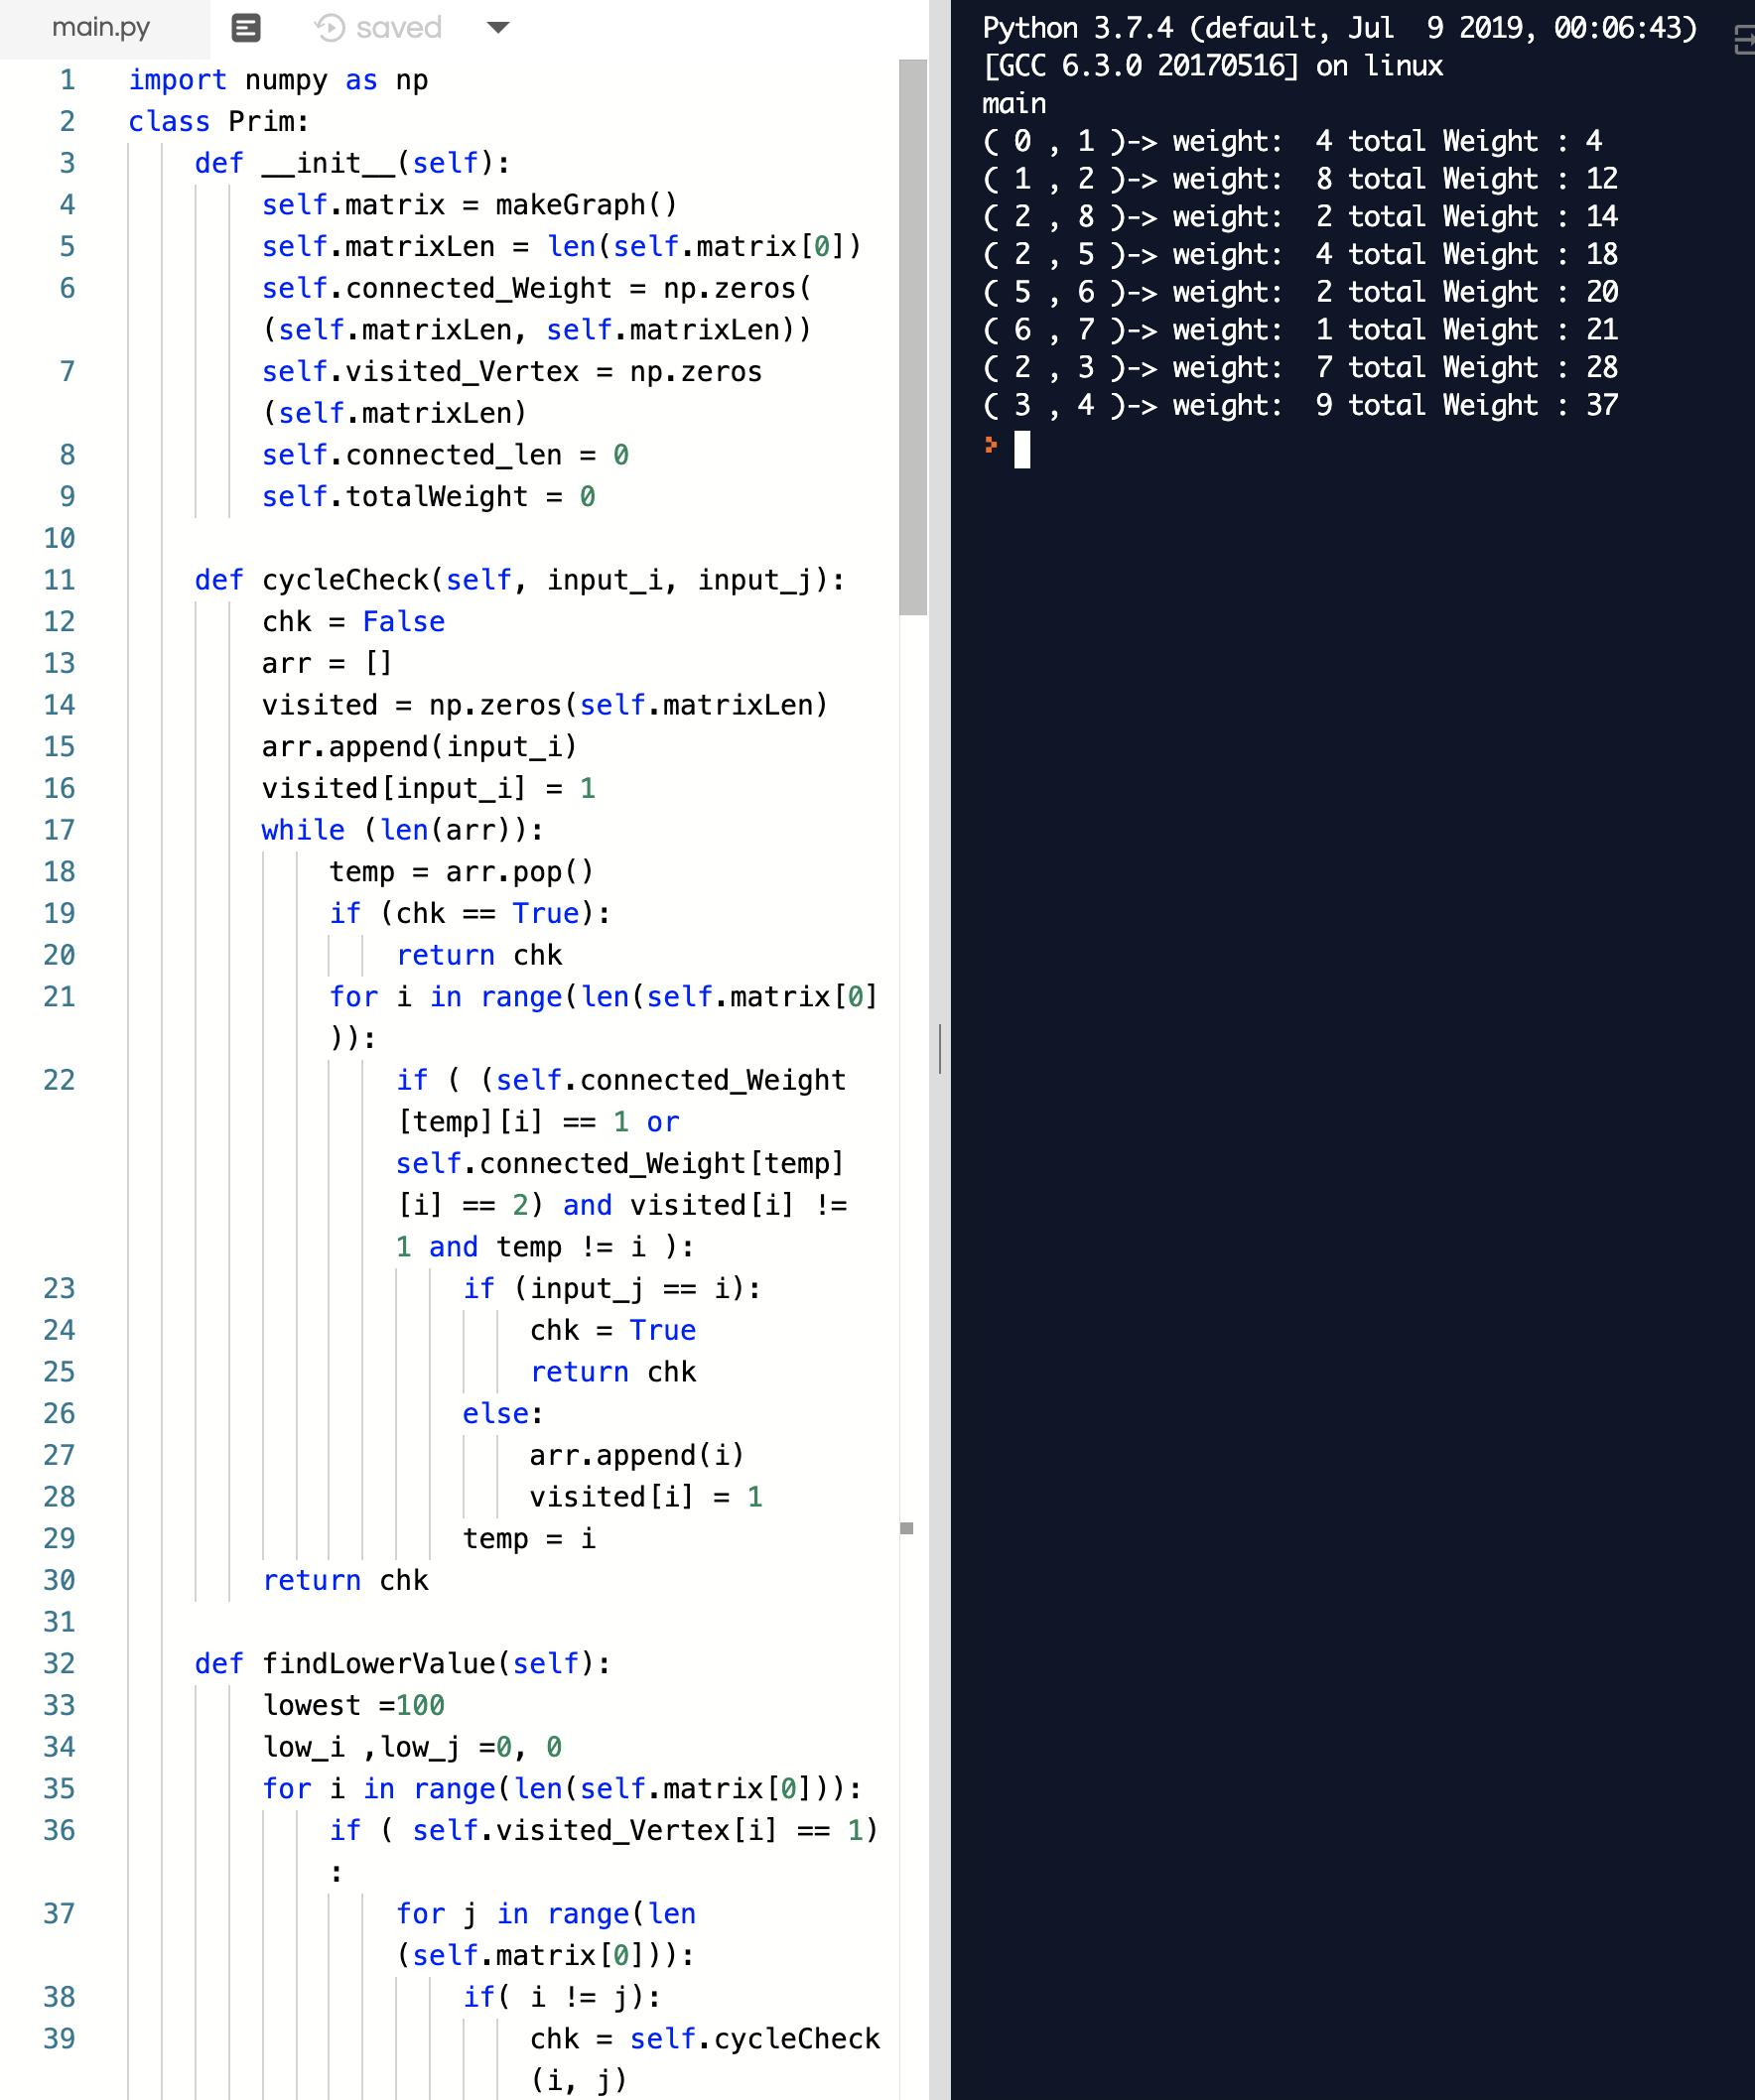Click the console prompt cursor
The image size is (1755, 2100).
coord(1022,450)
